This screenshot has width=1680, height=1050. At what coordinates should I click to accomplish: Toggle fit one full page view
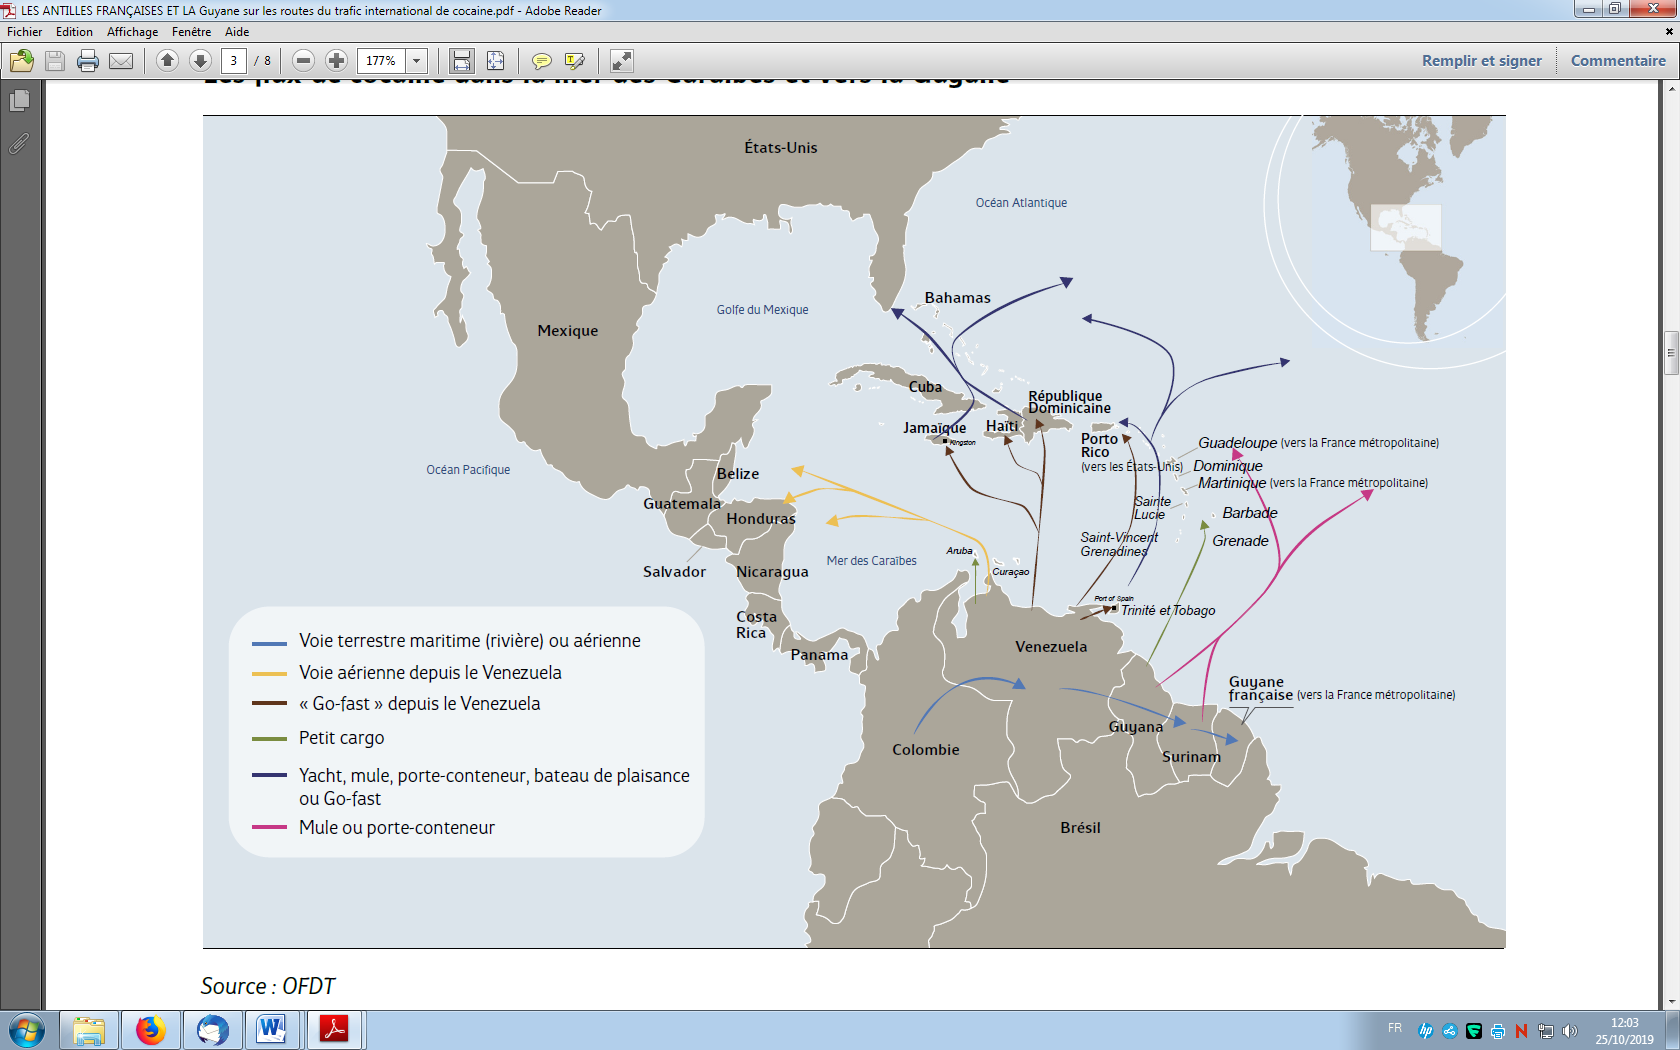coord(495,61)
